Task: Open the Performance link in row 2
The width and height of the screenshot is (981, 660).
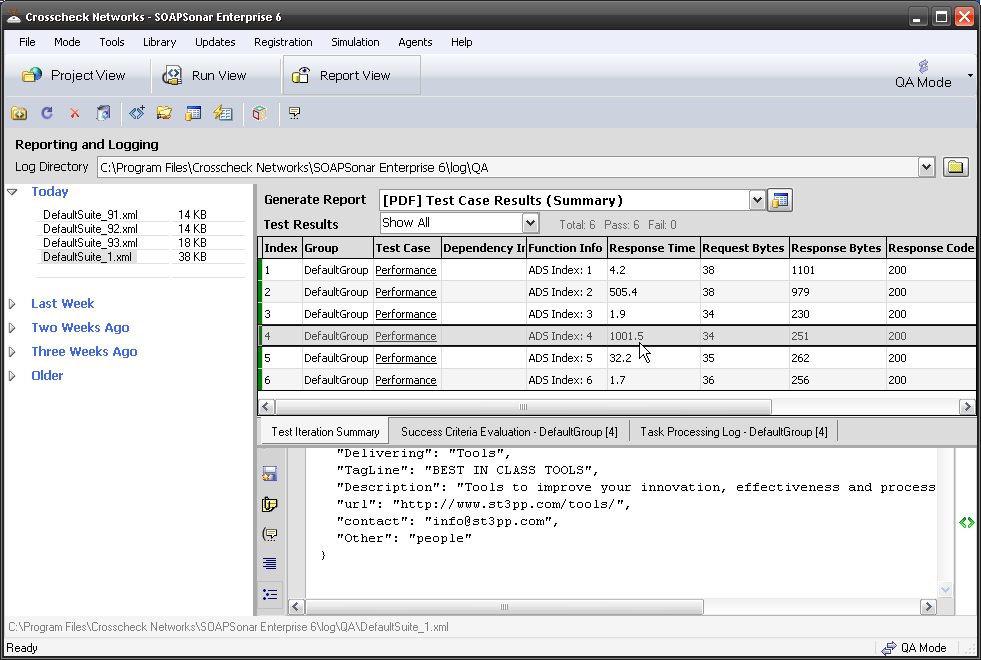Action: point(405,292)
